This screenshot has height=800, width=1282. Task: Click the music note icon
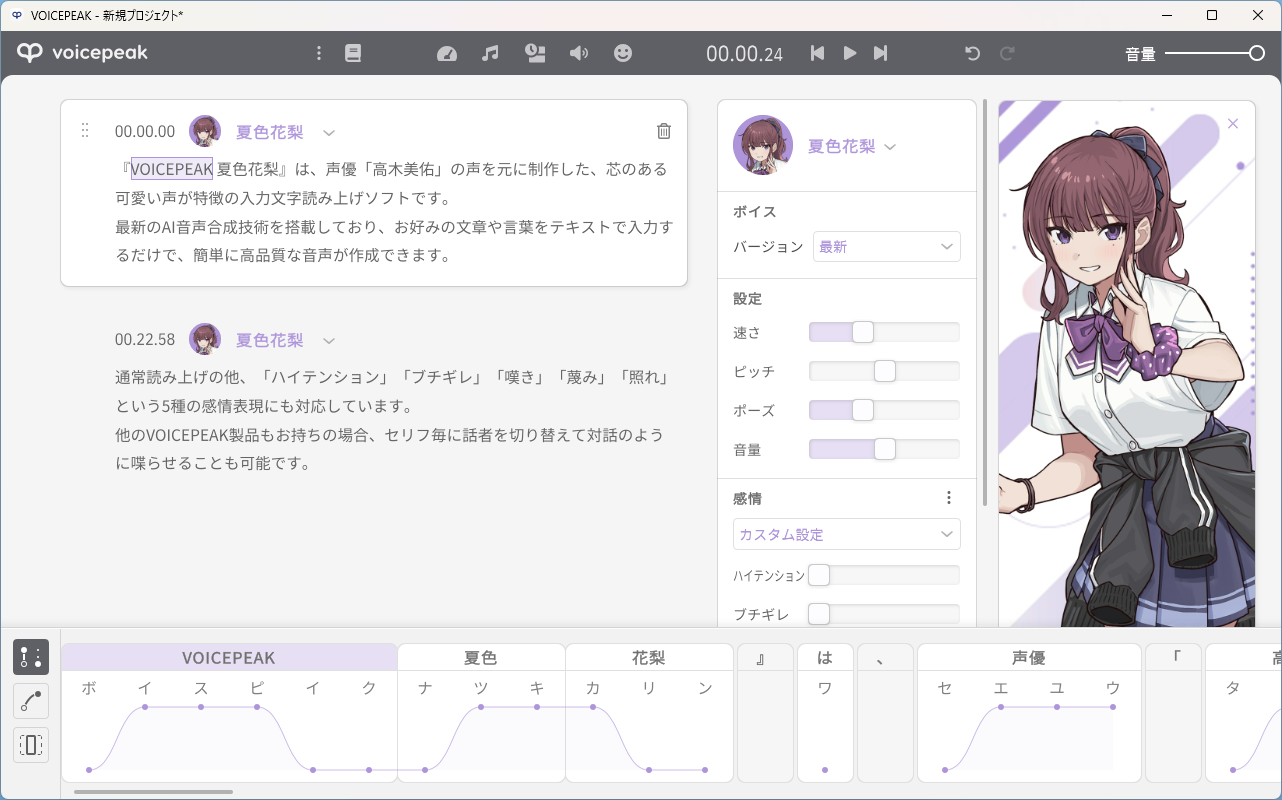[x=490, y=53]
